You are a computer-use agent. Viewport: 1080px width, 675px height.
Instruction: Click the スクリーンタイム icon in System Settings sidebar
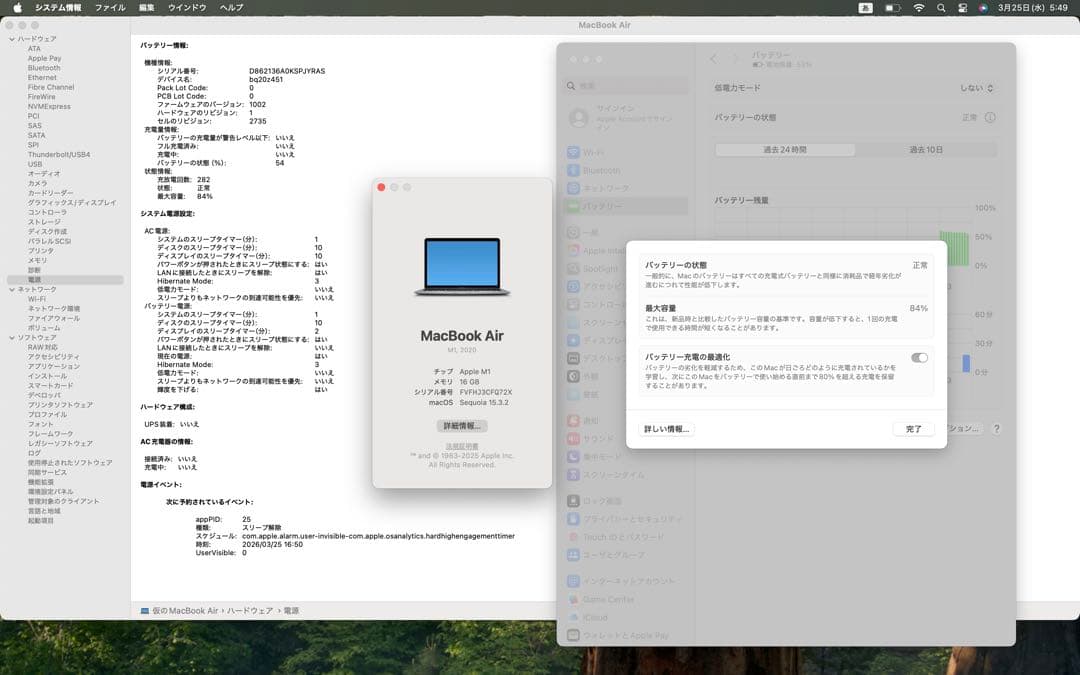point(573,475)
